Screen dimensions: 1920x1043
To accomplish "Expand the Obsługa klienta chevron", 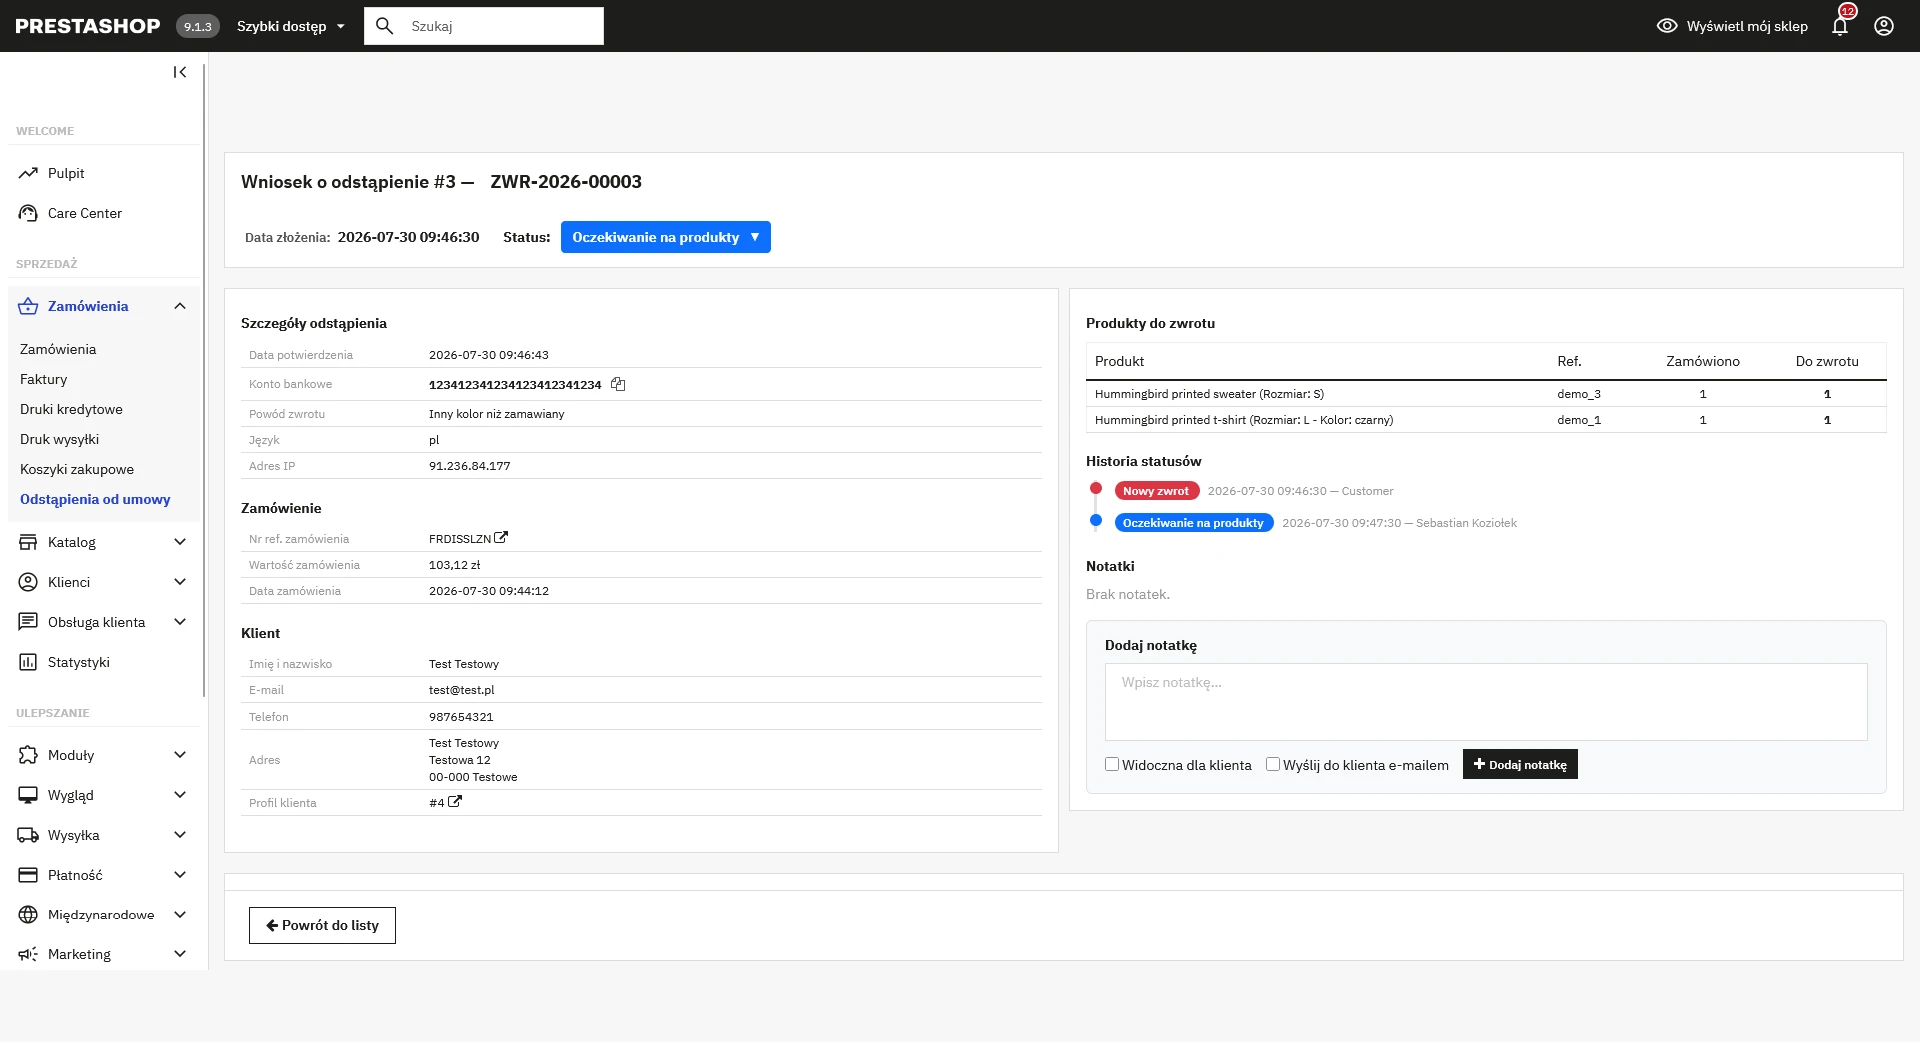I will point(180,622).
